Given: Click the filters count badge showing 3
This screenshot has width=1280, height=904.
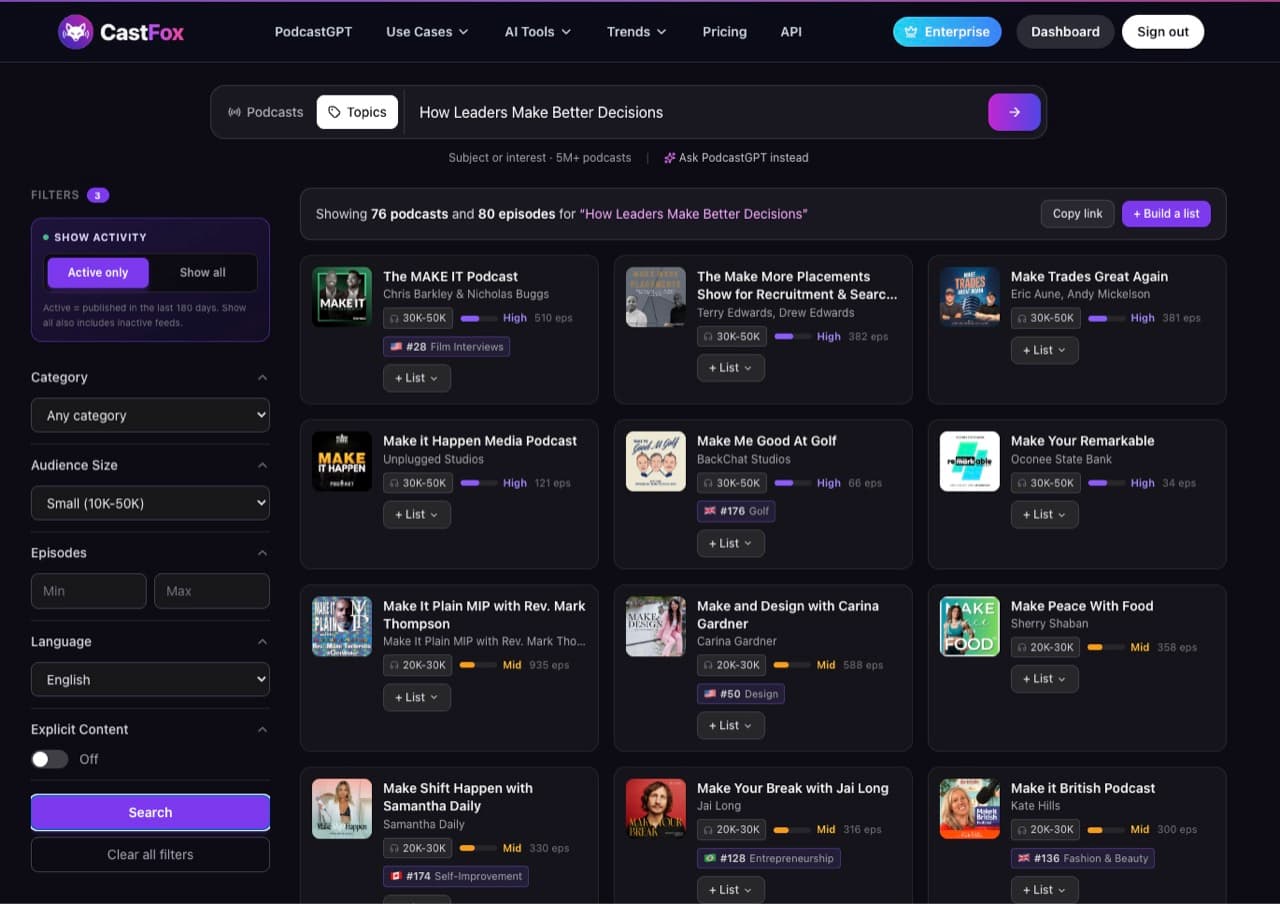Looking at the screenshot, I should [98, 195].
